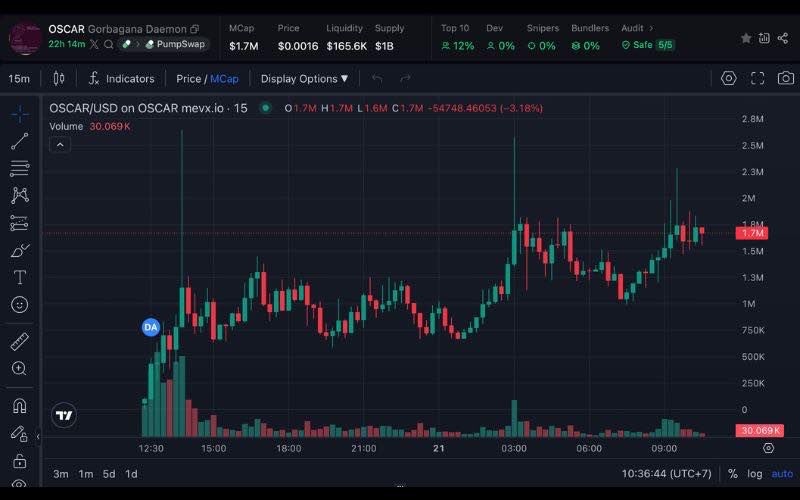The image size is (800, 500).
Task: Open the forecasting and position tools
Action: (x=19, y=223)
